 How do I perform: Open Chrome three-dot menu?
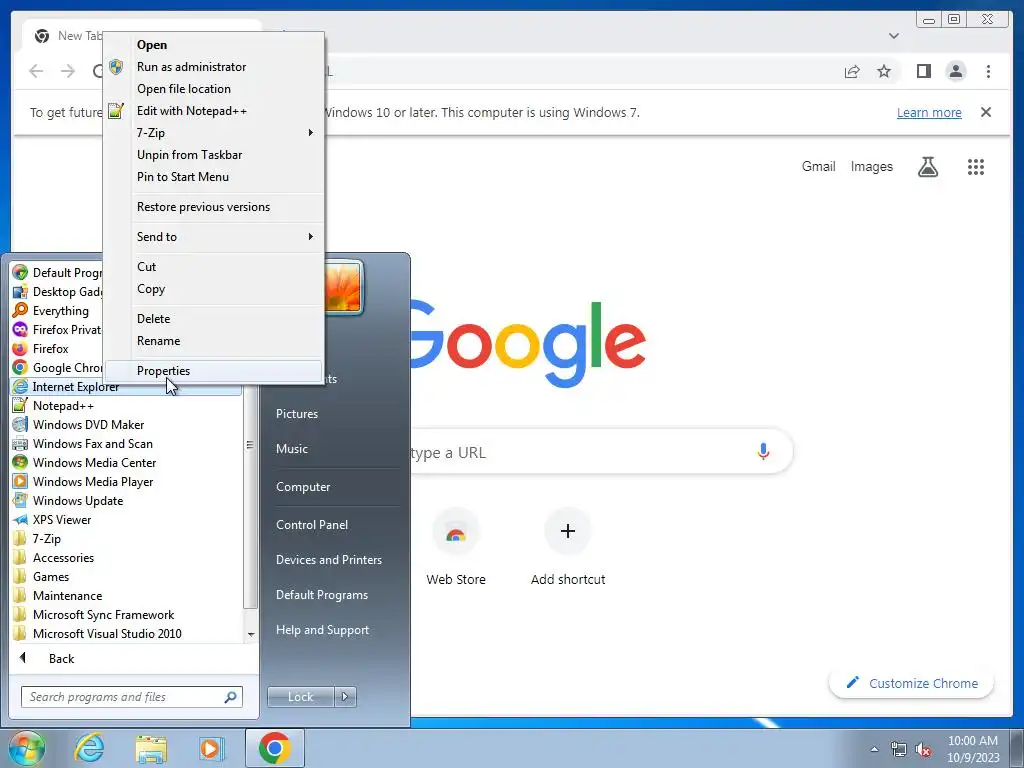(989, 71)
